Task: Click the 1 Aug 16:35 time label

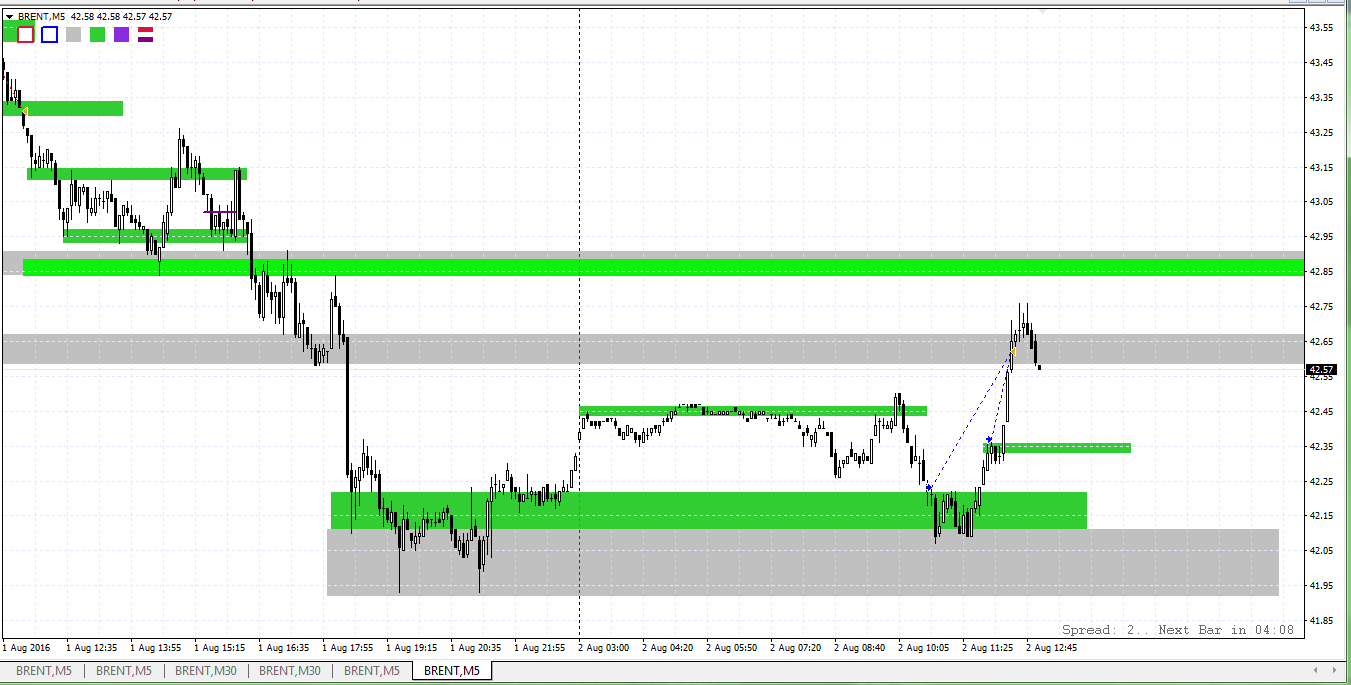Action: click(x=283, y=648)
